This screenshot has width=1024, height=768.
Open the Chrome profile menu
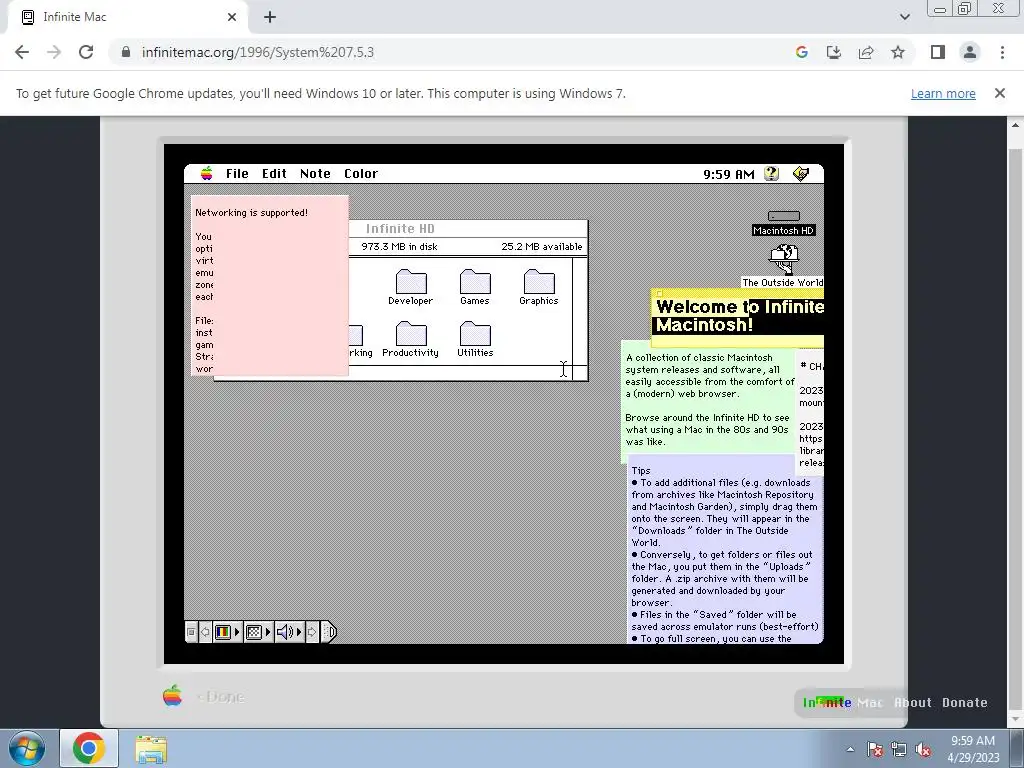tap(970, 52)
